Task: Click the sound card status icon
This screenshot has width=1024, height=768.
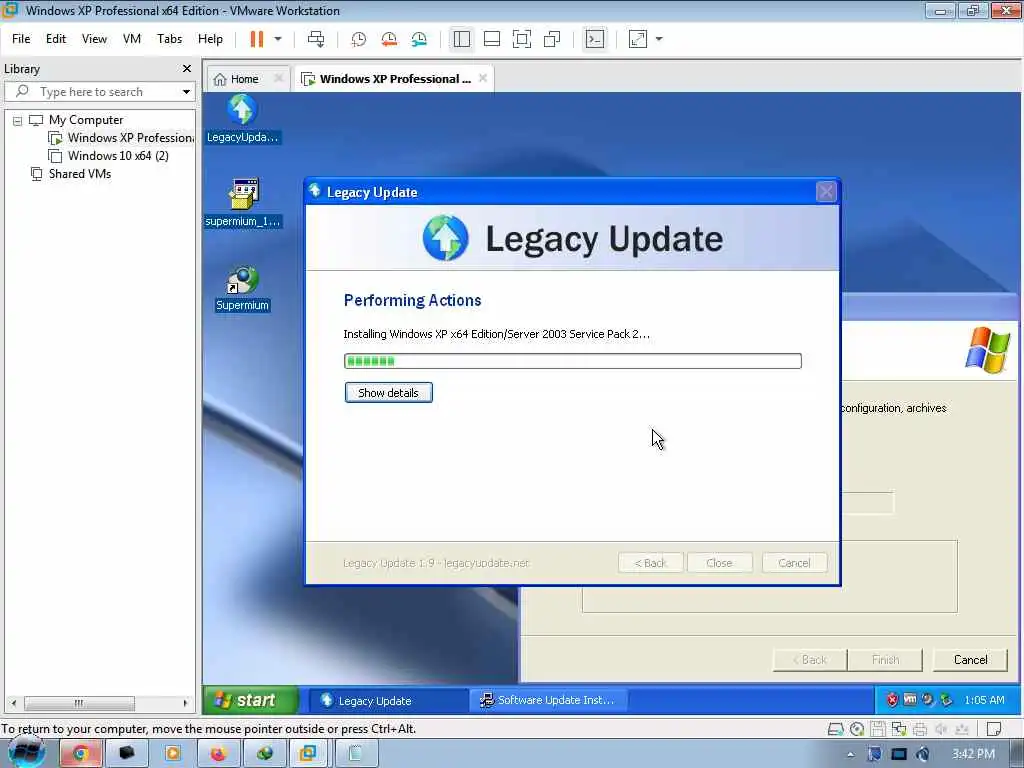Action: (941, 729)
